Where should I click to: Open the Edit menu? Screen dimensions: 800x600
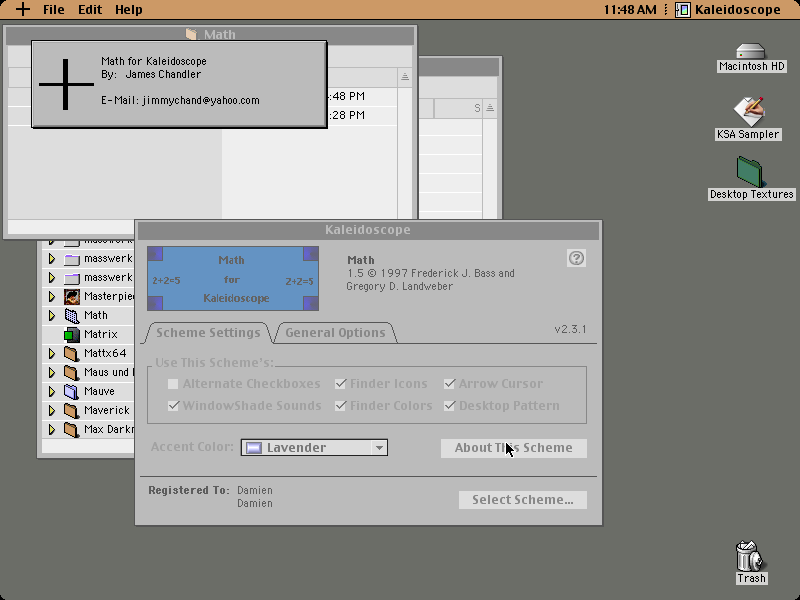coord(90,10)
